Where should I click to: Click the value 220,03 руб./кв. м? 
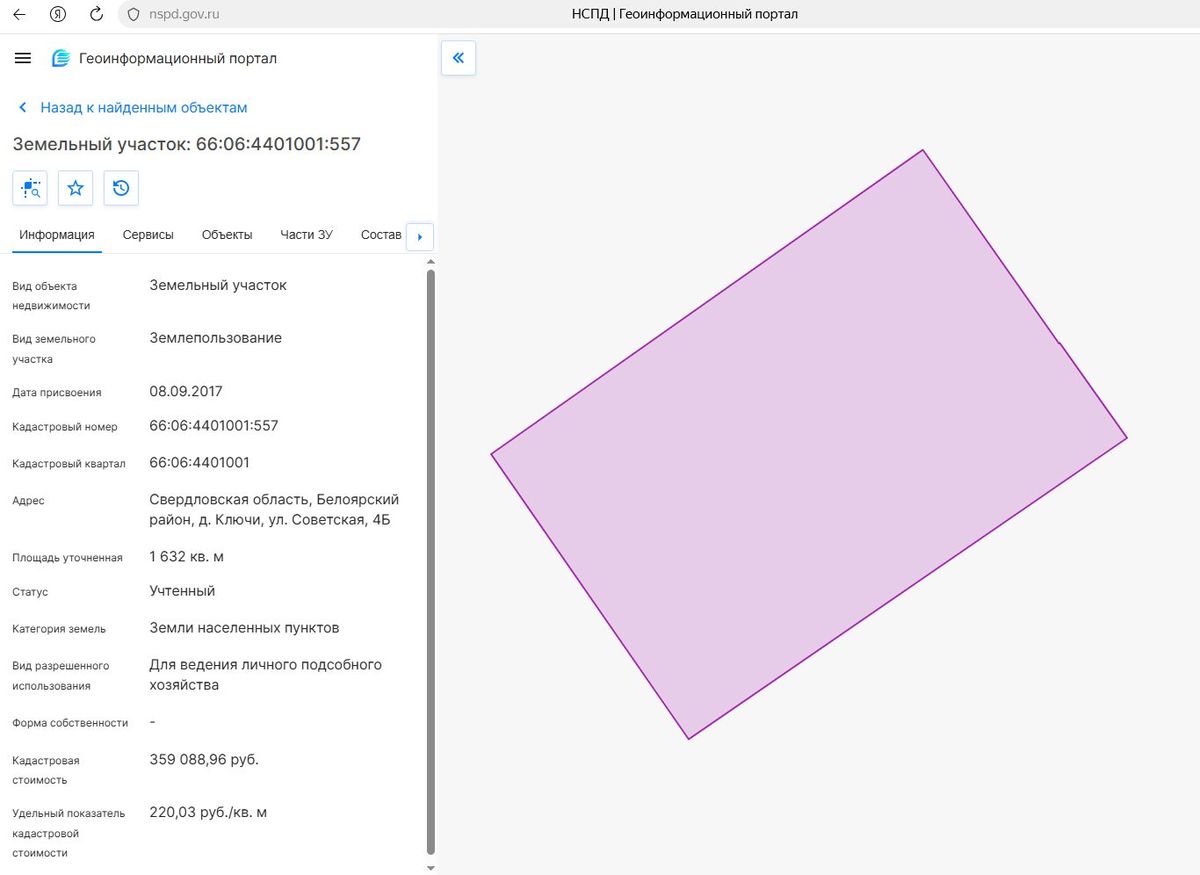point(208,813)
